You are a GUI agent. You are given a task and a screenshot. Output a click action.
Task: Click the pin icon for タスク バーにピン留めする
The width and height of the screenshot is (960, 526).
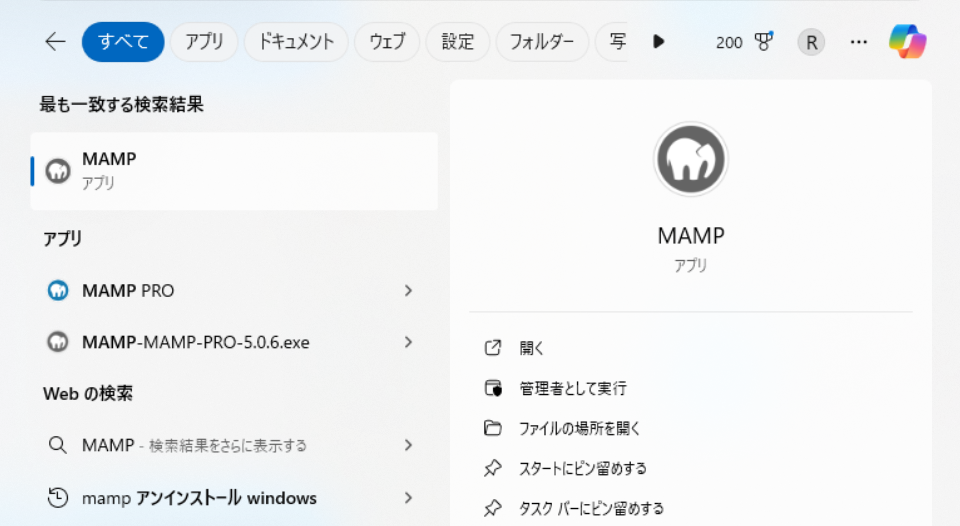pos(493,508)
